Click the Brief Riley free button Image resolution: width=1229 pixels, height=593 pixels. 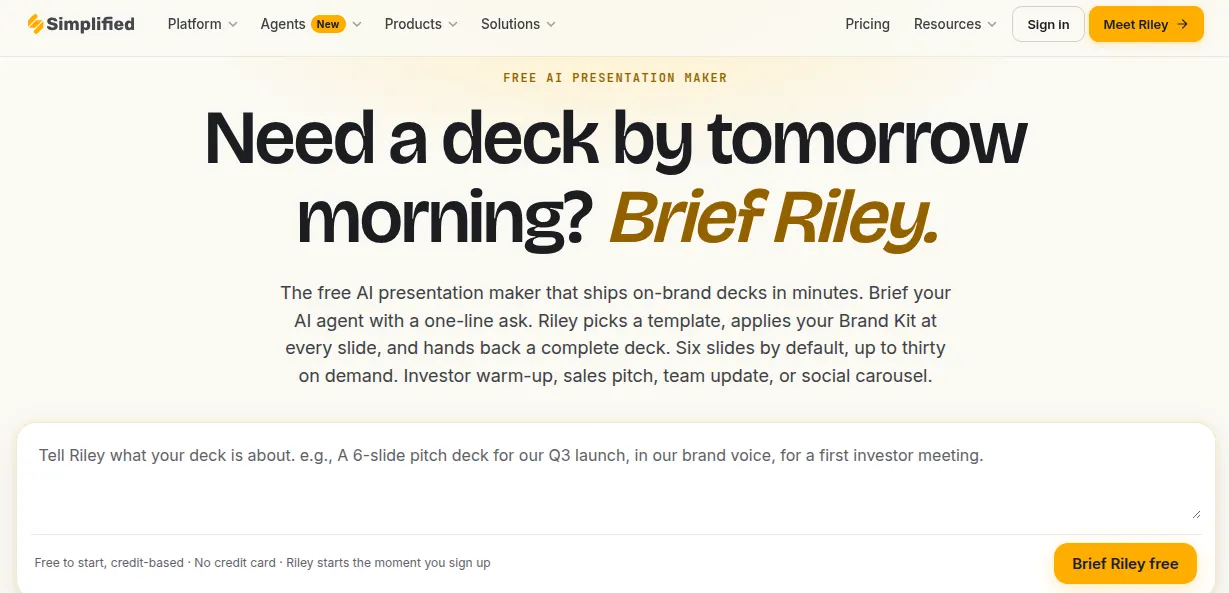coord(1125,563)
